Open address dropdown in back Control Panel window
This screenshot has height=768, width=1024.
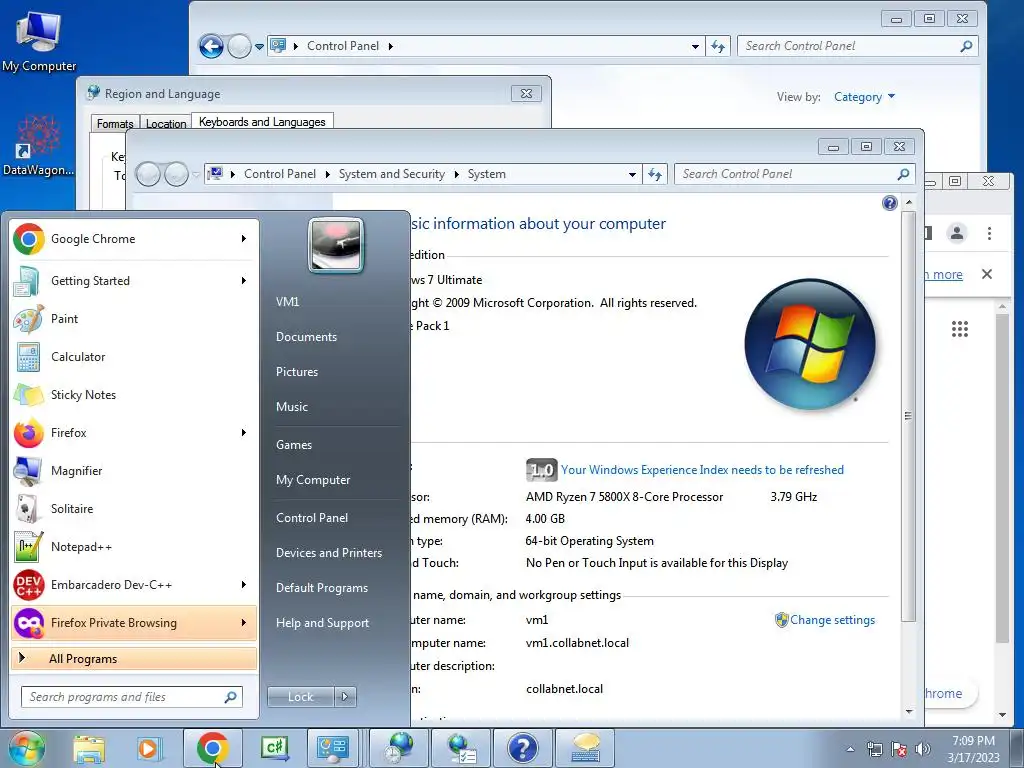[695, 46]
